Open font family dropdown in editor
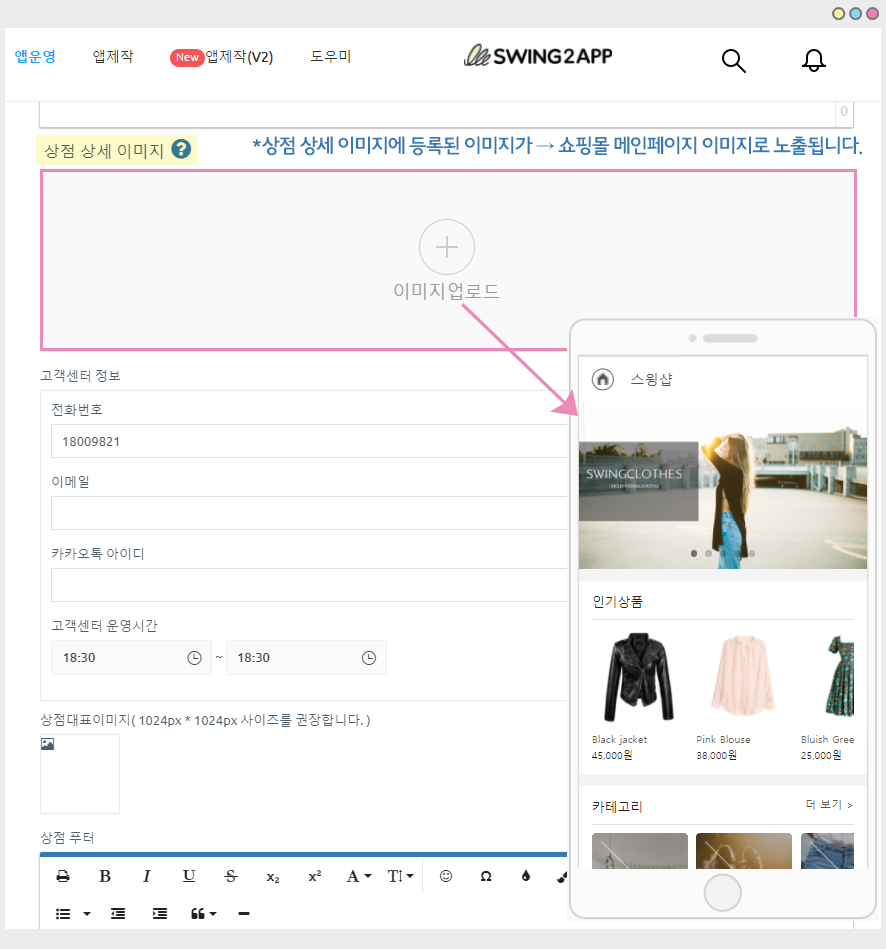The width and height of the screenshot is (886, 949). click(358, 876)
